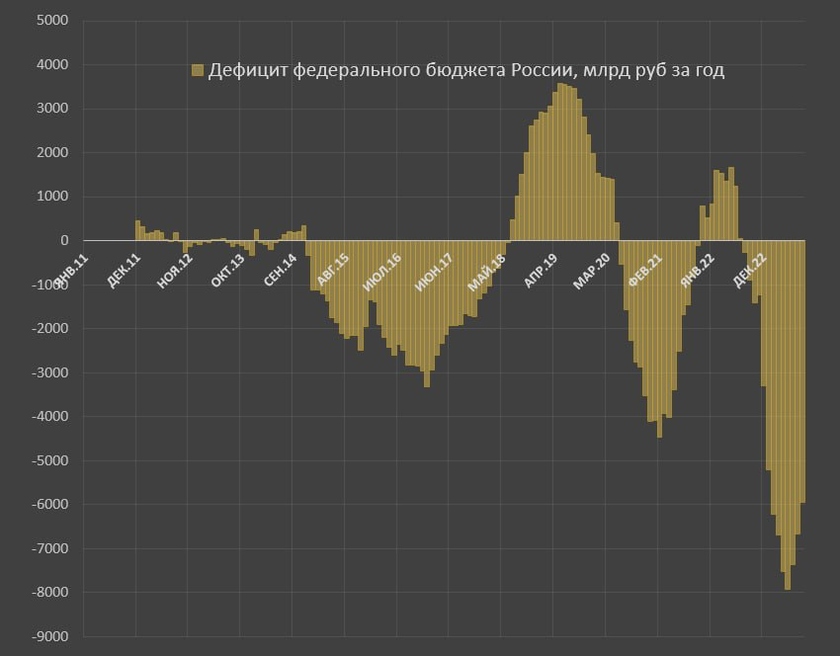Select the ЯНВ.22 date label
840x656 pixels.
[697, 270]
